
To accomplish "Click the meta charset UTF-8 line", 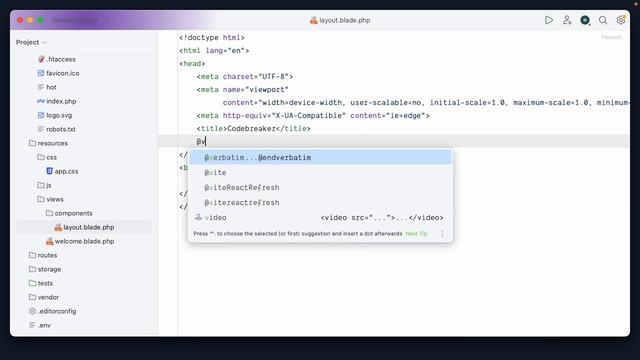I will (244, 76).
